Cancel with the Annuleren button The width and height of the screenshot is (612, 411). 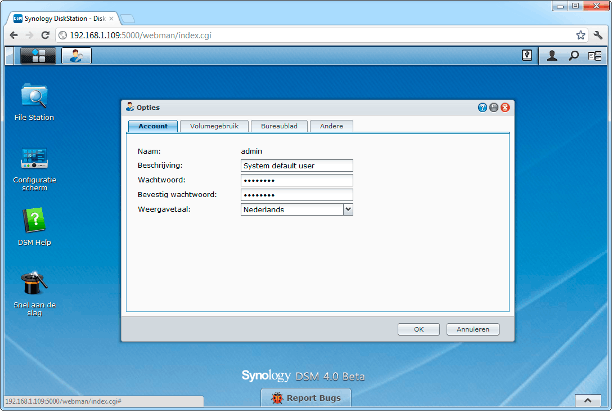[x=473, y=329]
